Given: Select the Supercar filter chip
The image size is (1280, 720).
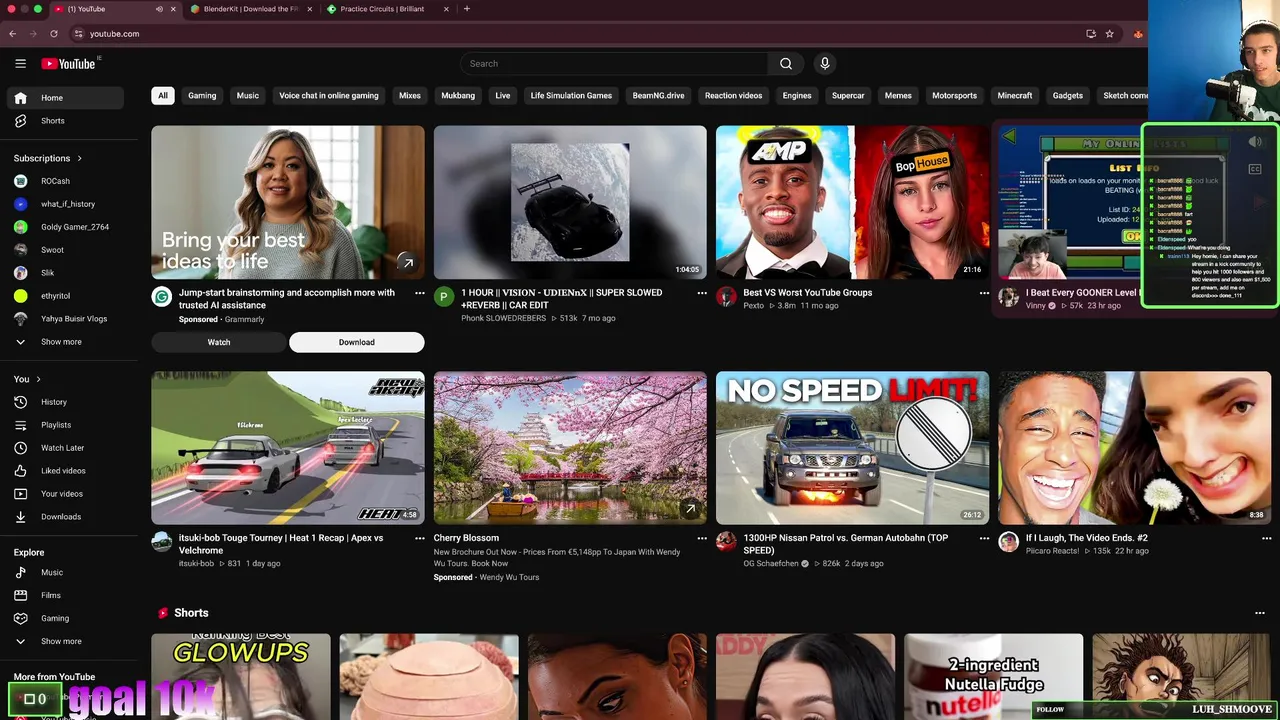Looking at the screenshot, I should tap(848, 96).
